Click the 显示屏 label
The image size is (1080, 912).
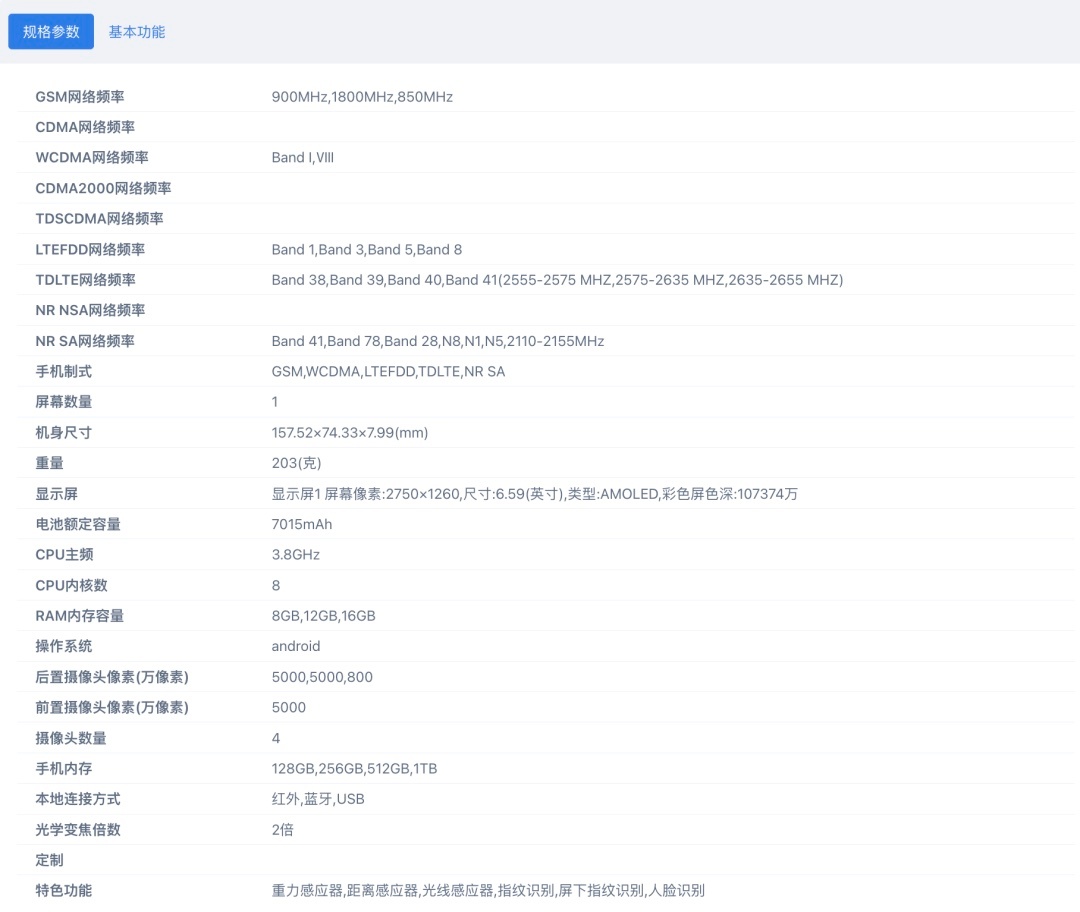[x=56, y=494]
